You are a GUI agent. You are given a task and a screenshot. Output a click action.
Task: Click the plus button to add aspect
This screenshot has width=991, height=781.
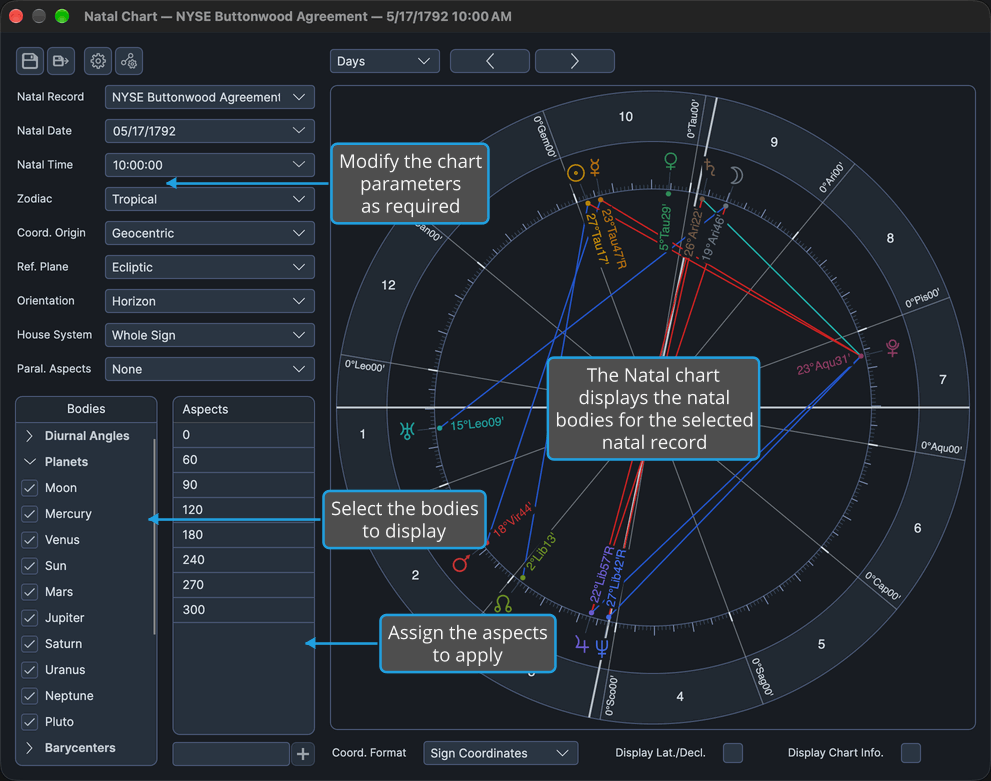click(303, 754)
